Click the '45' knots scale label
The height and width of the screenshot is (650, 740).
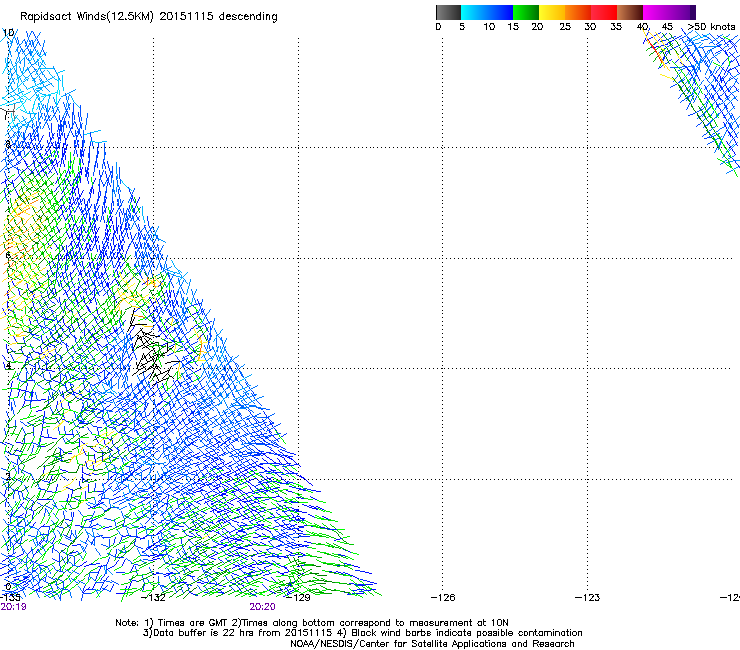(x=667, y=27)
